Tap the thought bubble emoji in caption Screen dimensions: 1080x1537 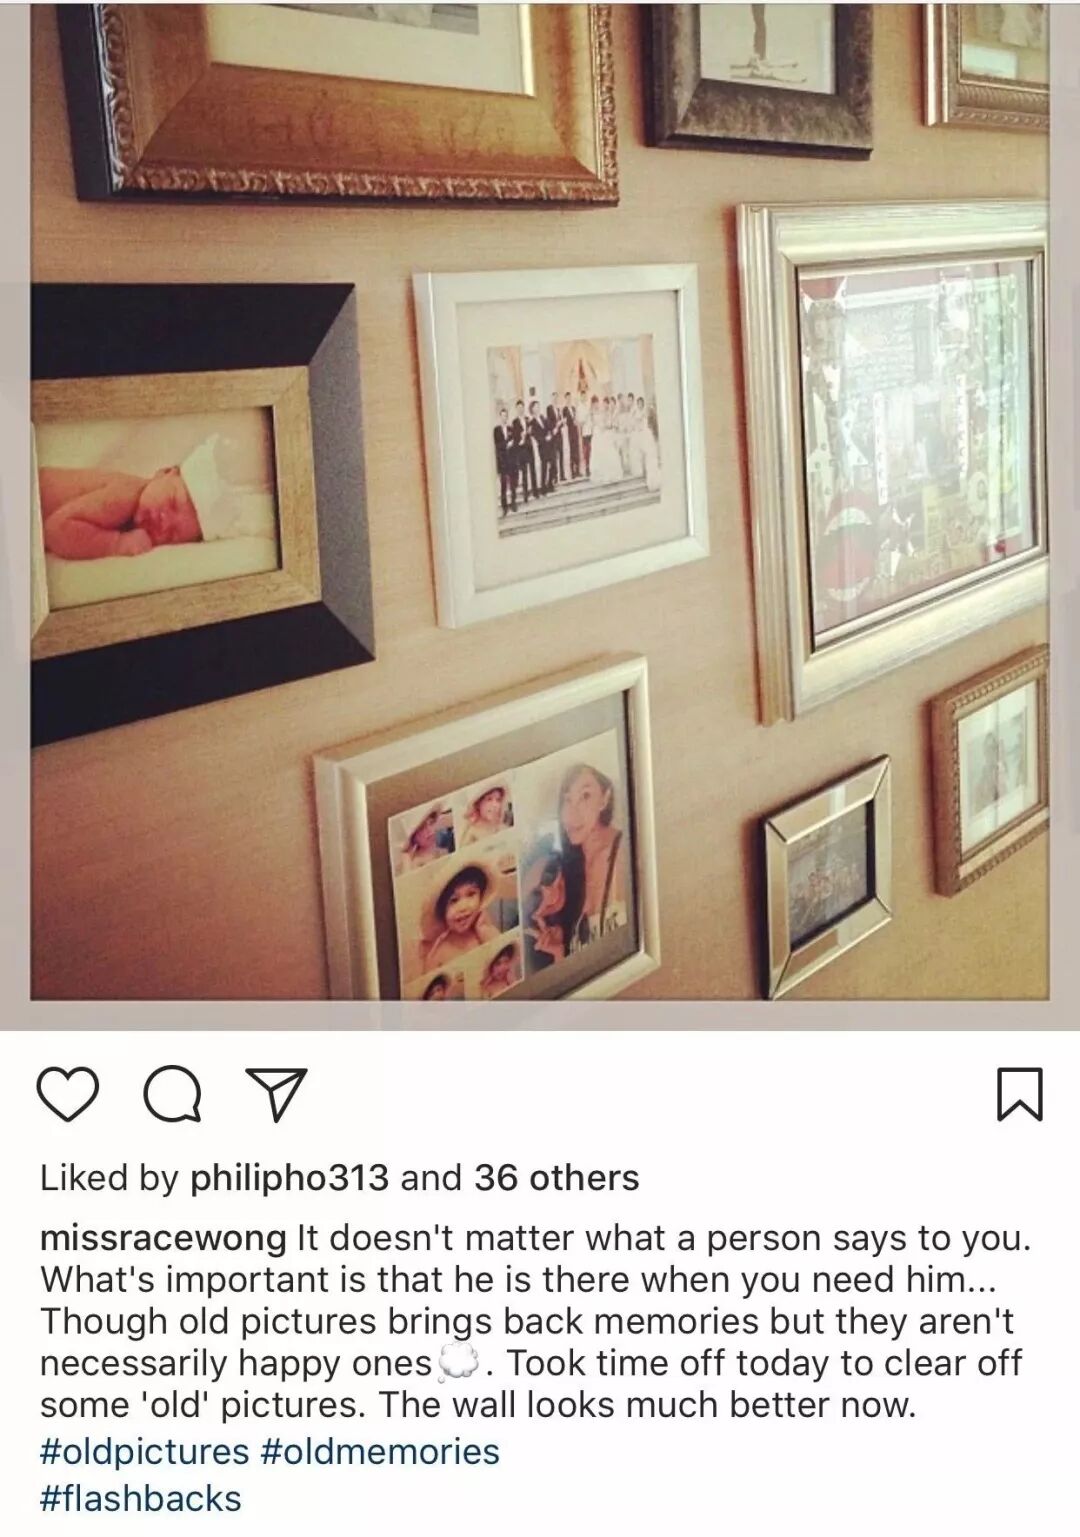pos(458,1364)
